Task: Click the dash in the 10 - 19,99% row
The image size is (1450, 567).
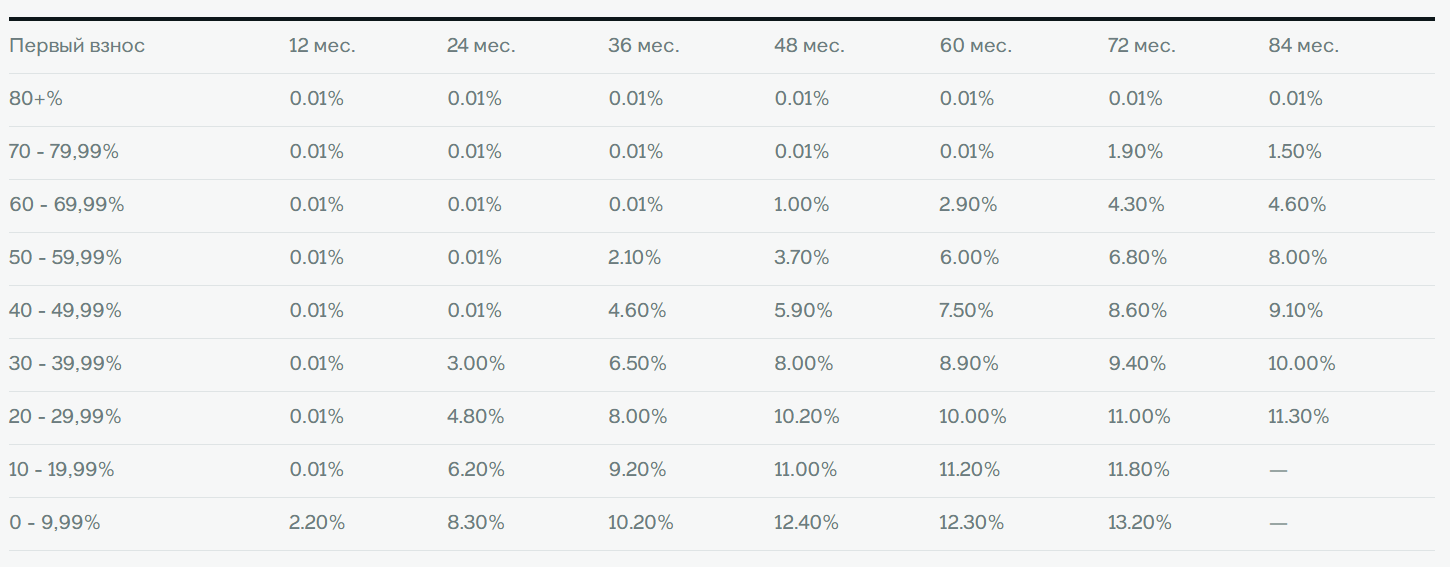Action: coord(1278,470)
